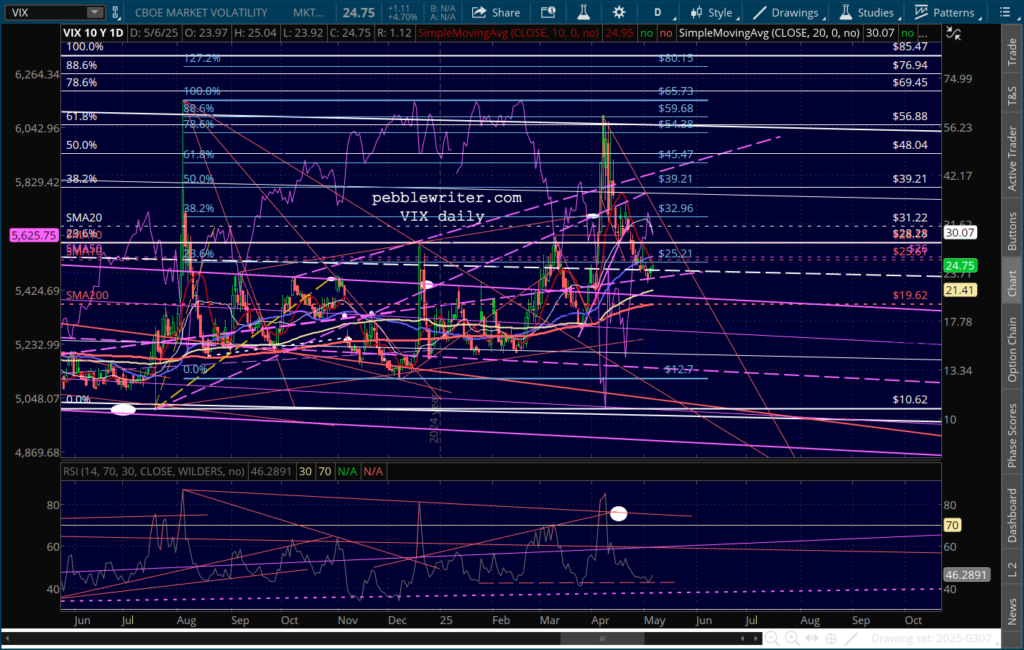The height and width of the screenshot is (650, 1024).
Task: Click the quote details icon beside Share
Action: tap(549, 13)
